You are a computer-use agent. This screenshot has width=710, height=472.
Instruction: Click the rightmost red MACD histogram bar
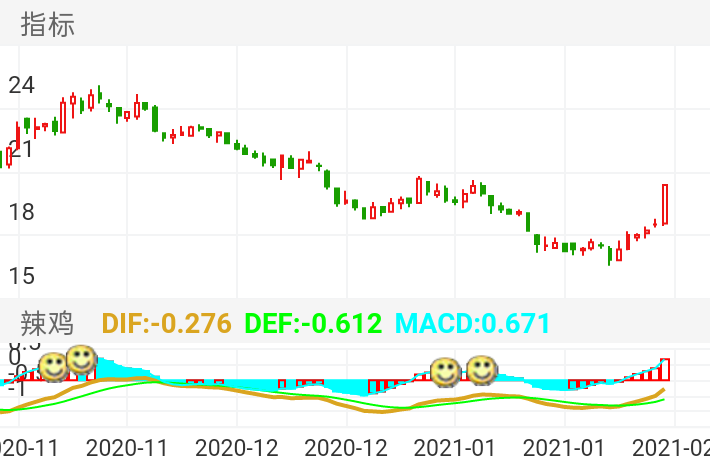pos(665,369)
